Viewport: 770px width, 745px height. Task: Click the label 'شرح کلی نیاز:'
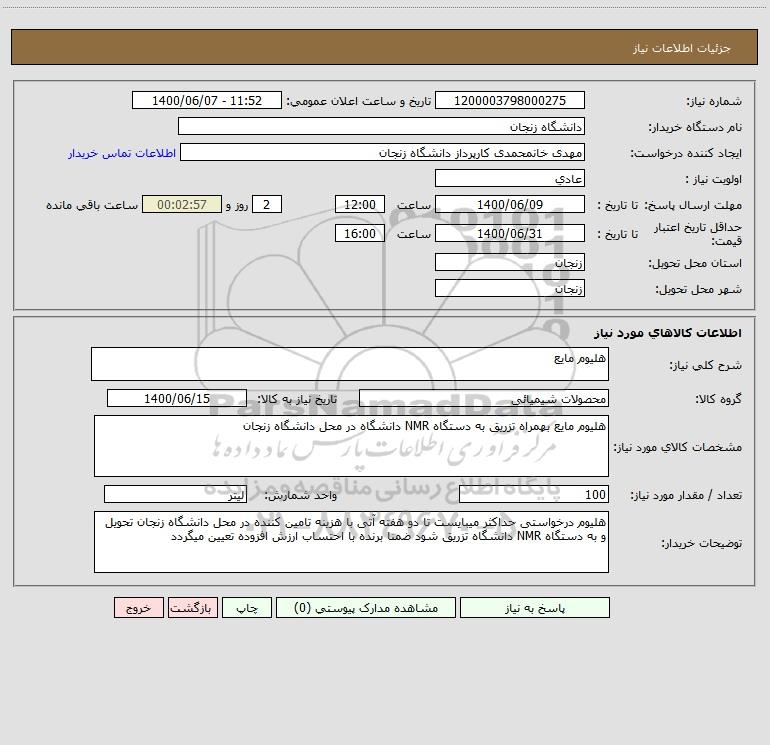[x=706, y=365]
